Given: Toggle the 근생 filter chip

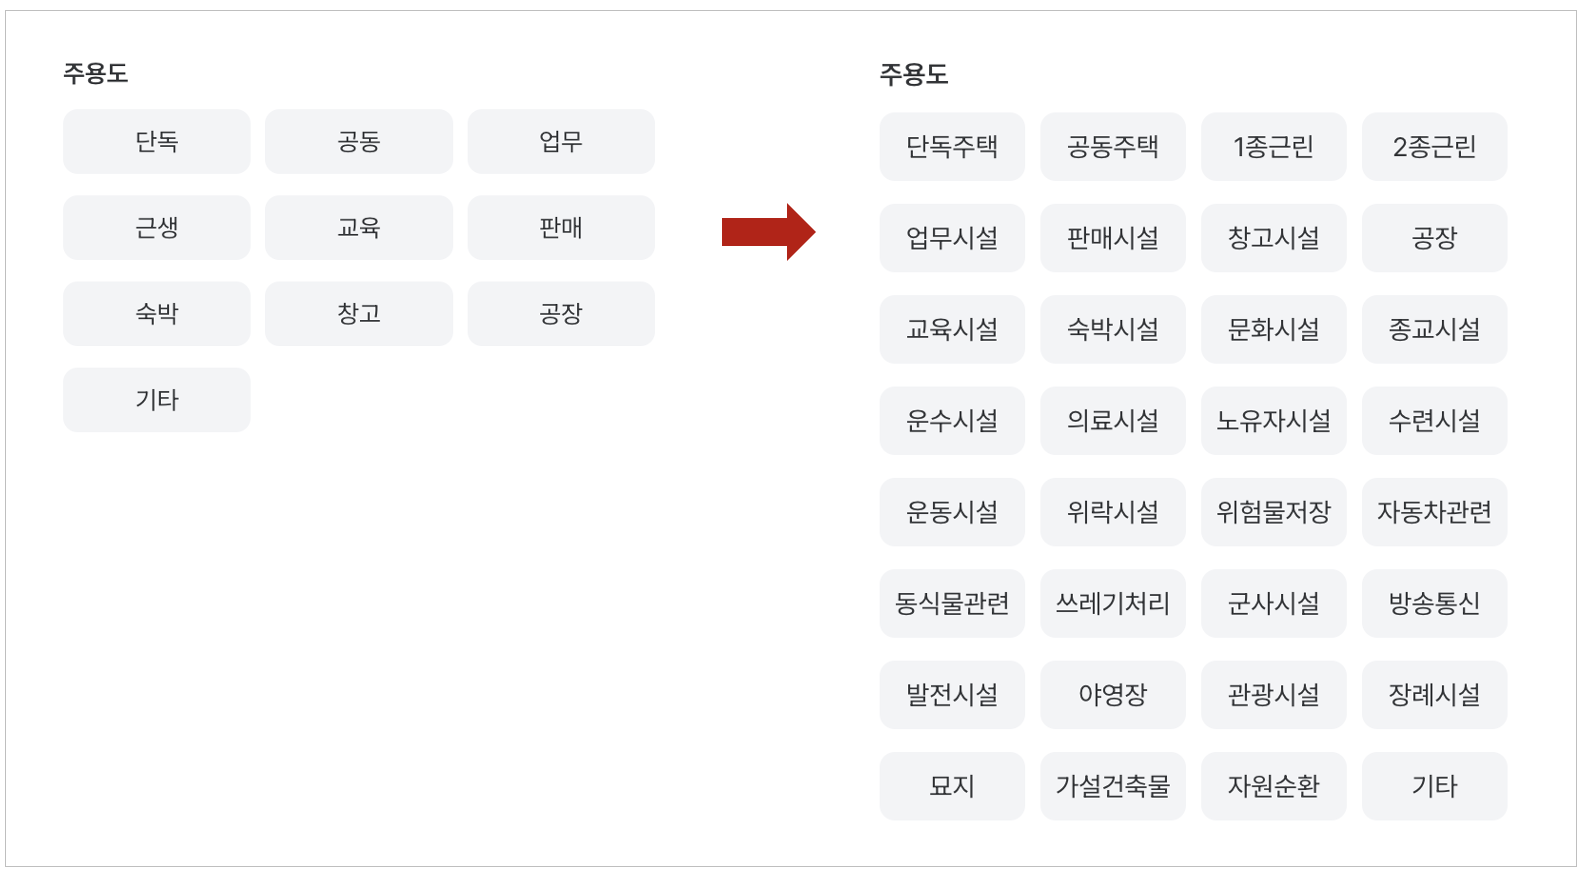Looking at the screenshot, I should click(x=156, y=228).
